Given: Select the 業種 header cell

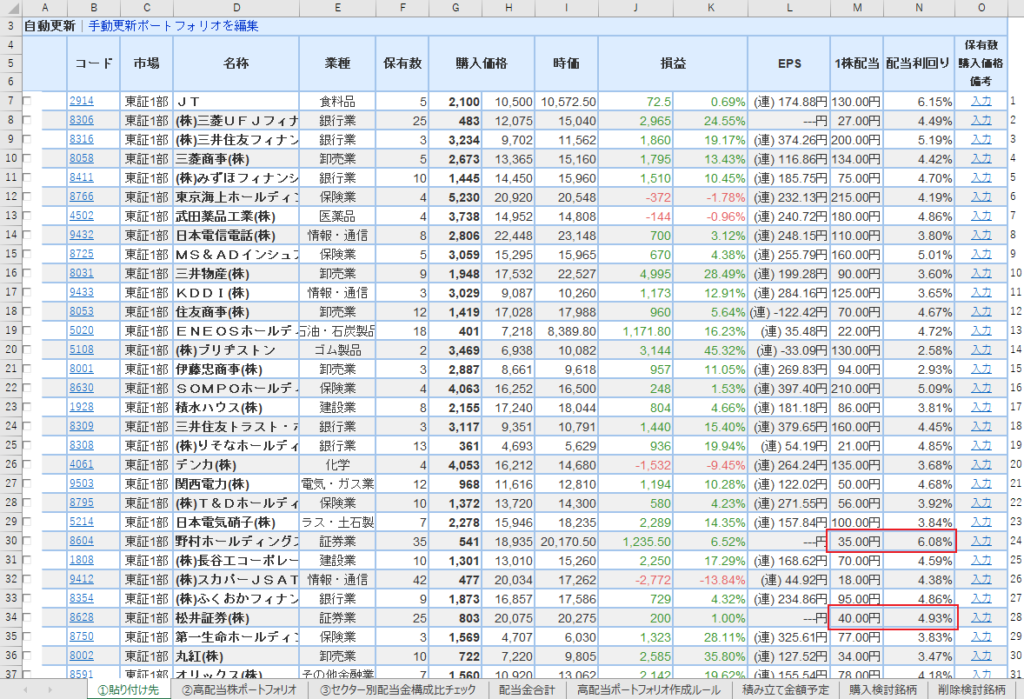Looking at the screenshot, I should (x=338, y=63).
